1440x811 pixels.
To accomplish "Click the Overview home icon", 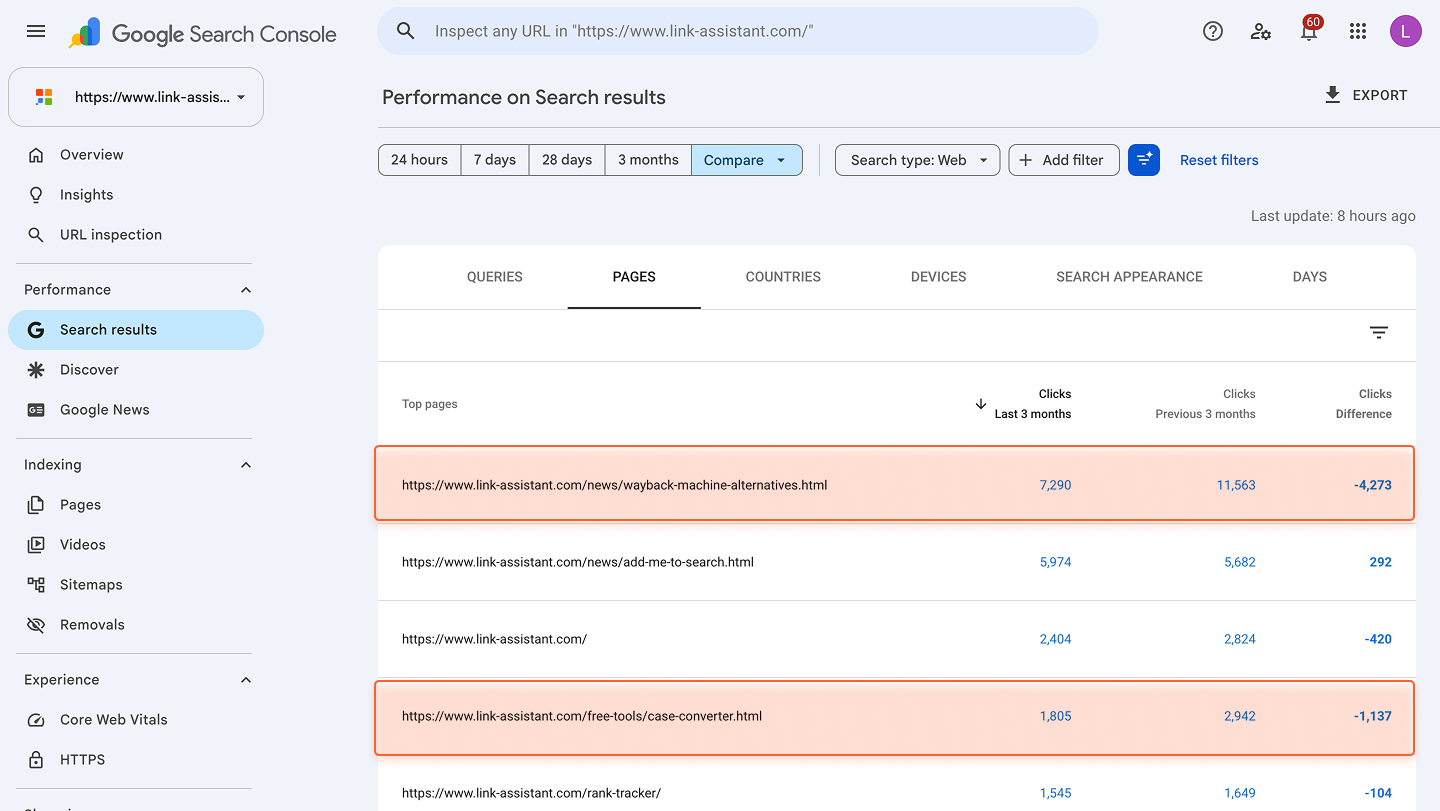I will point(36,155).
